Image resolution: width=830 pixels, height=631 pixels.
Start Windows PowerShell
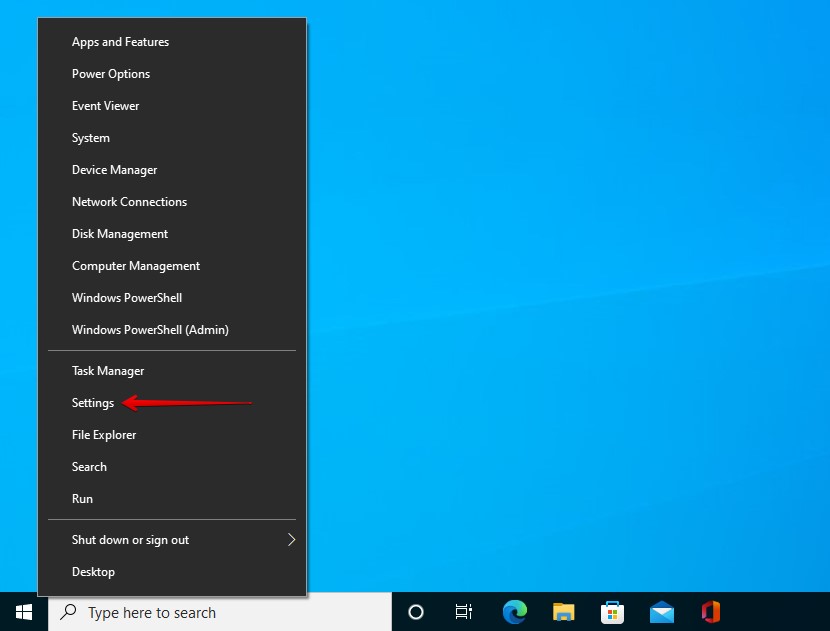(172, 298)
